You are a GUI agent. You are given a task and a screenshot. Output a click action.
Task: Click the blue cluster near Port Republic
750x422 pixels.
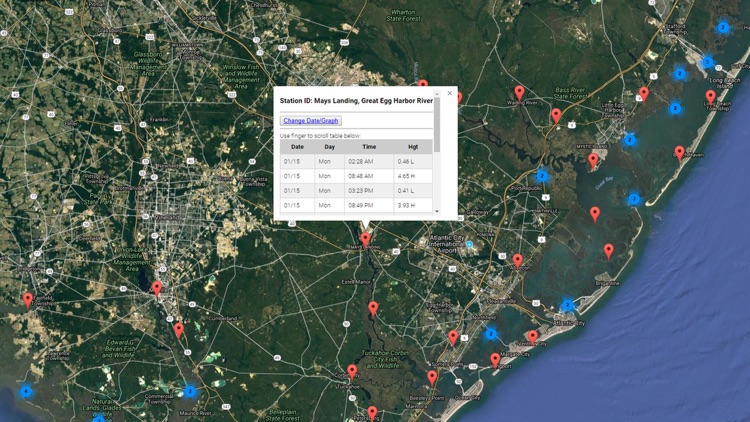click(x=542, y=176)
